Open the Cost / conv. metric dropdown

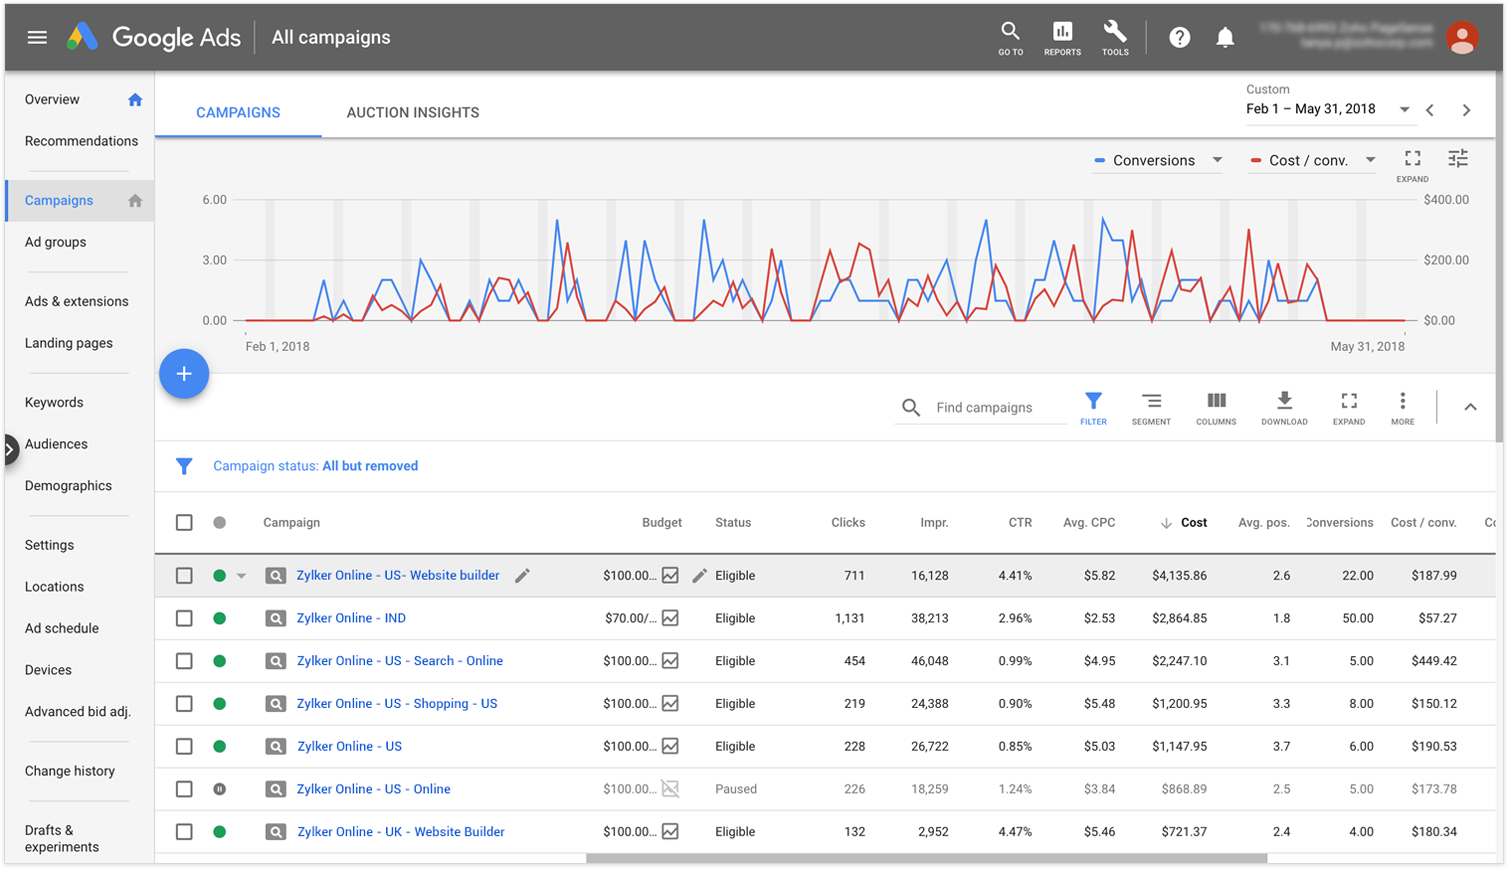1313,161
